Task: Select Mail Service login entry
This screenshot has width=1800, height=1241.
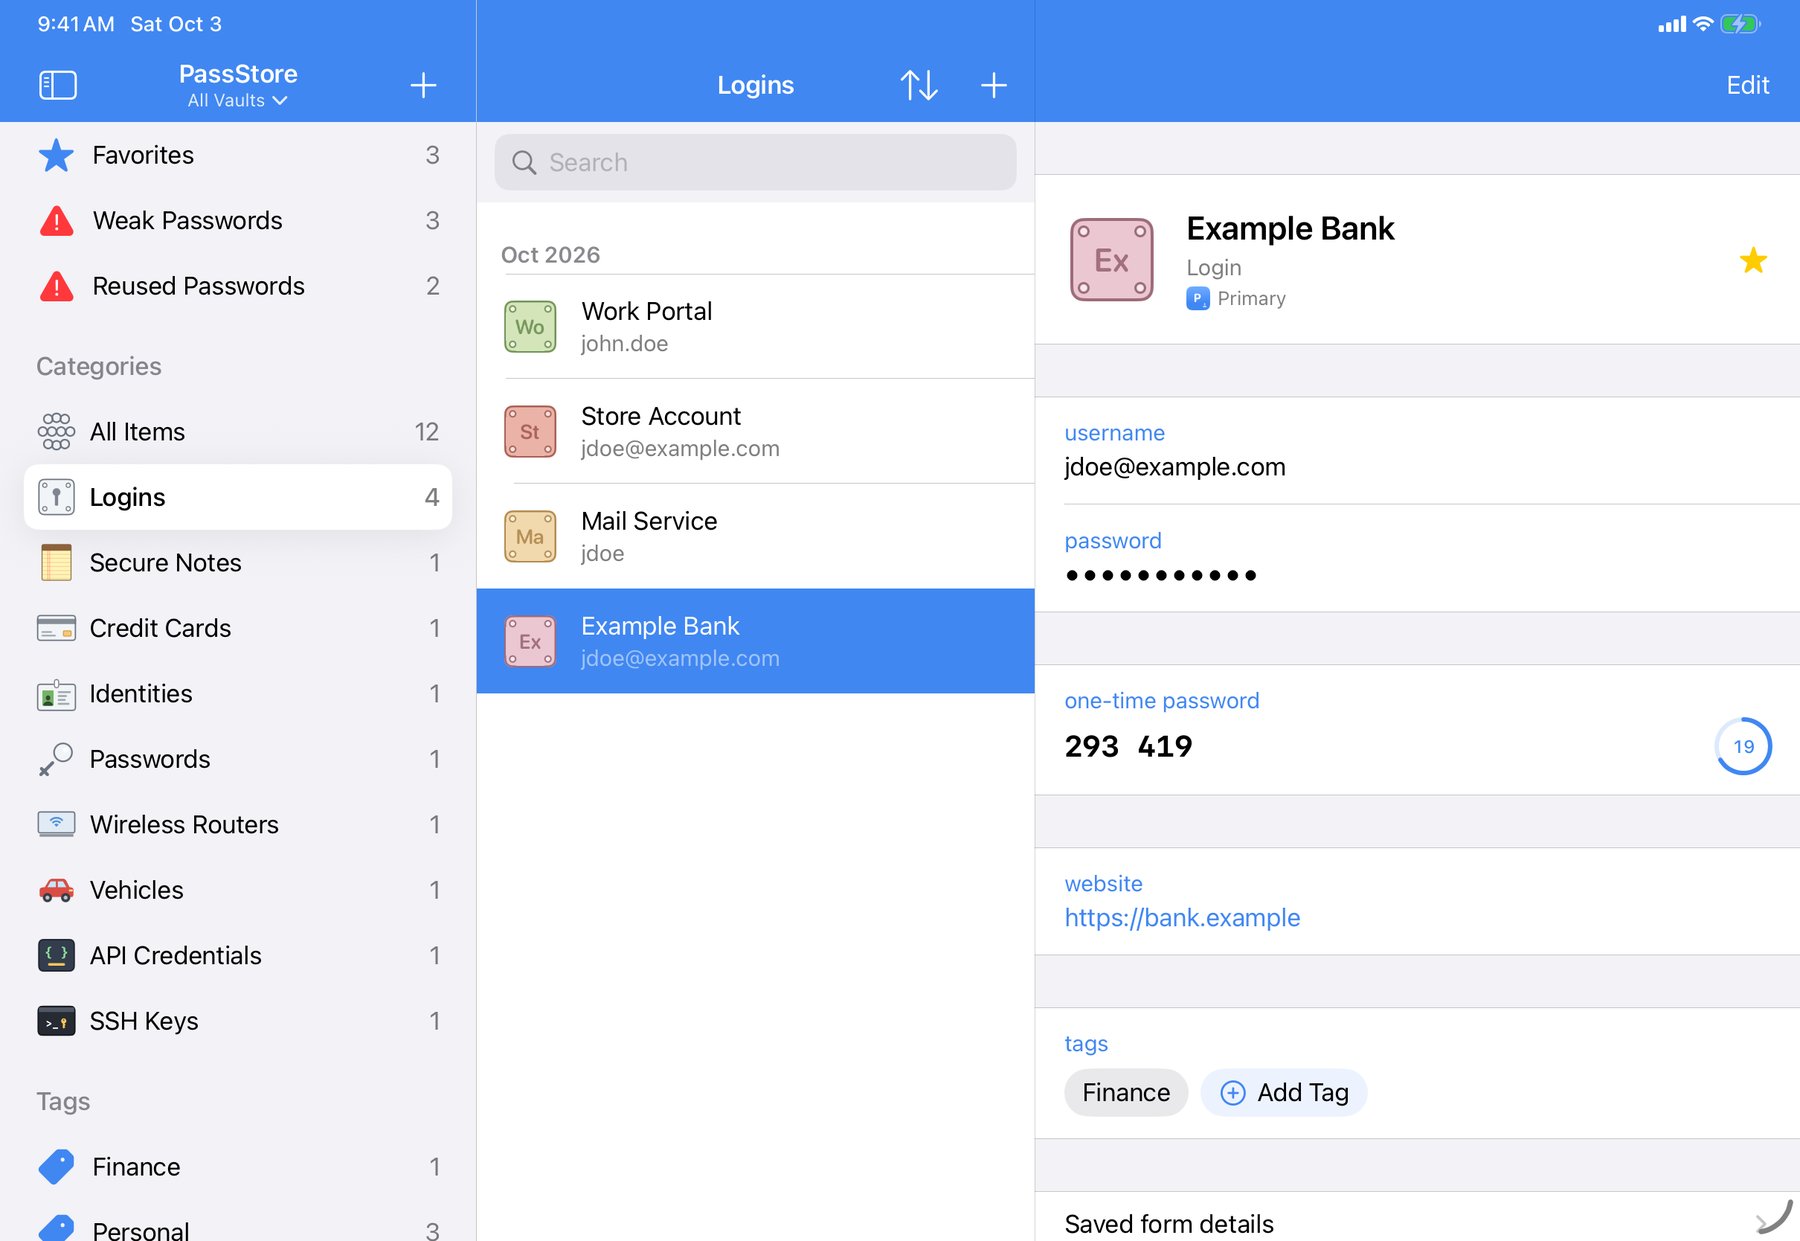Action: point(756,537)
